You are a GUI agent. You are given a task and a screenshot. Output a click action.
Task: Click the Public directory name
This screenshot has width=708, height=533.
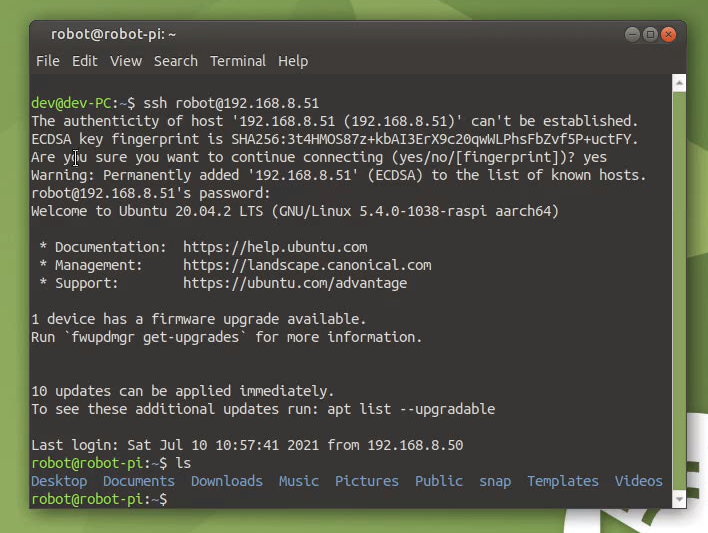click(x=439, y=481)
